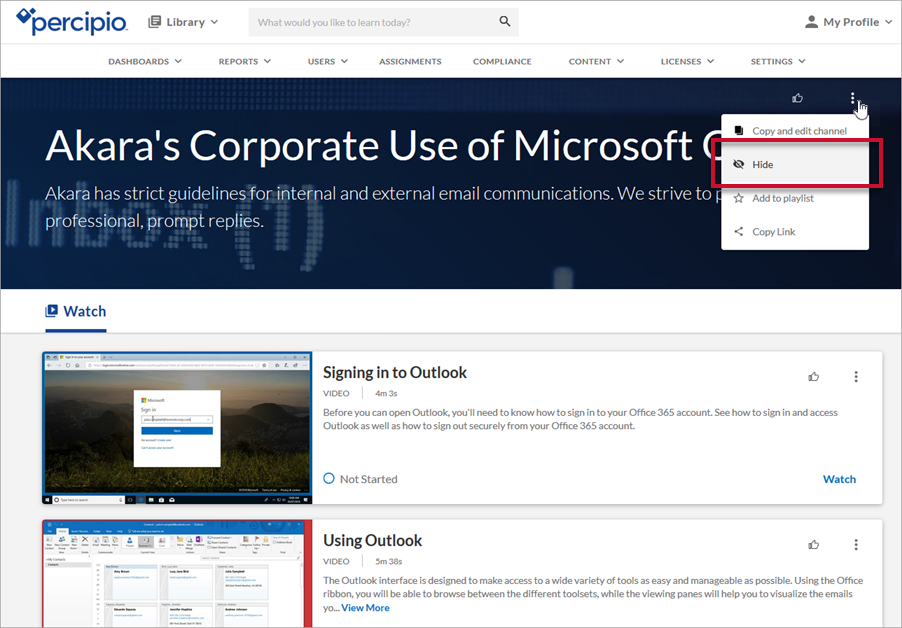The height and width of the screenshot is (628, 902).
Task: Click the search magnifier icon
Action: (x=504, y=22)
